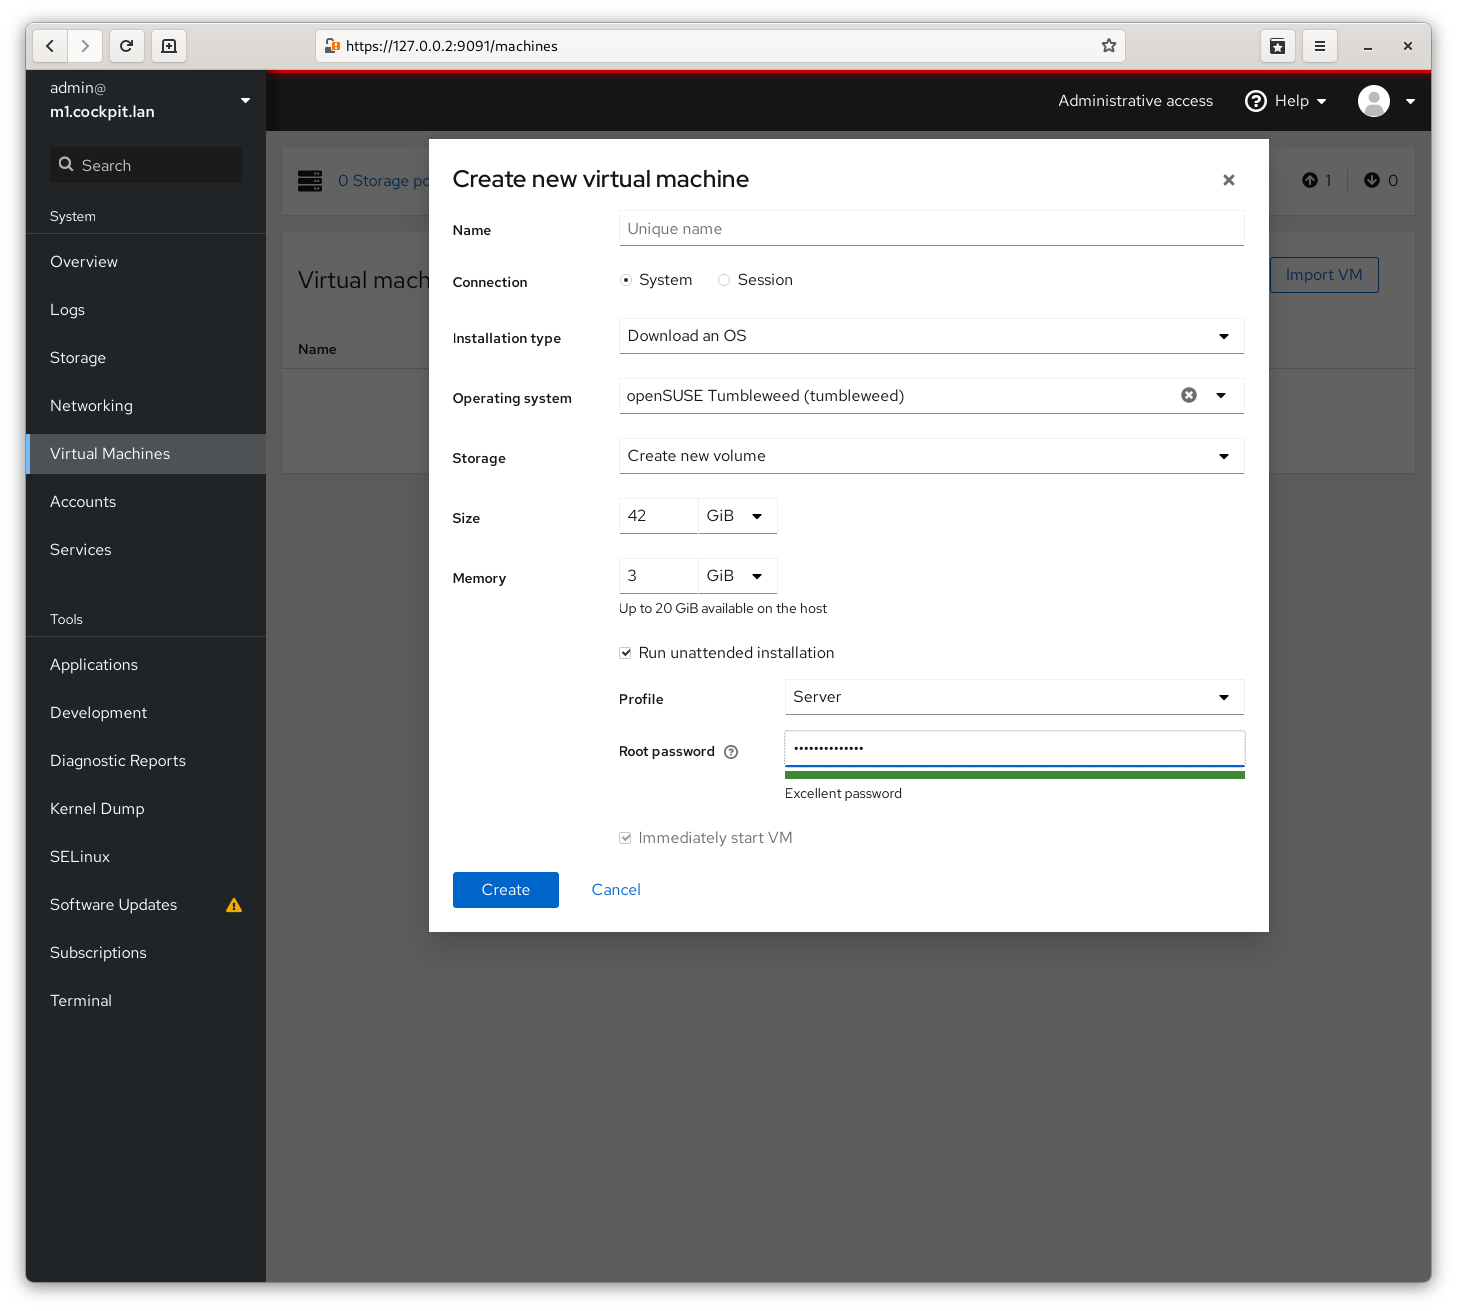
Task: Expand the Storage volume dropdown
Action: click(x=930, y=456)
